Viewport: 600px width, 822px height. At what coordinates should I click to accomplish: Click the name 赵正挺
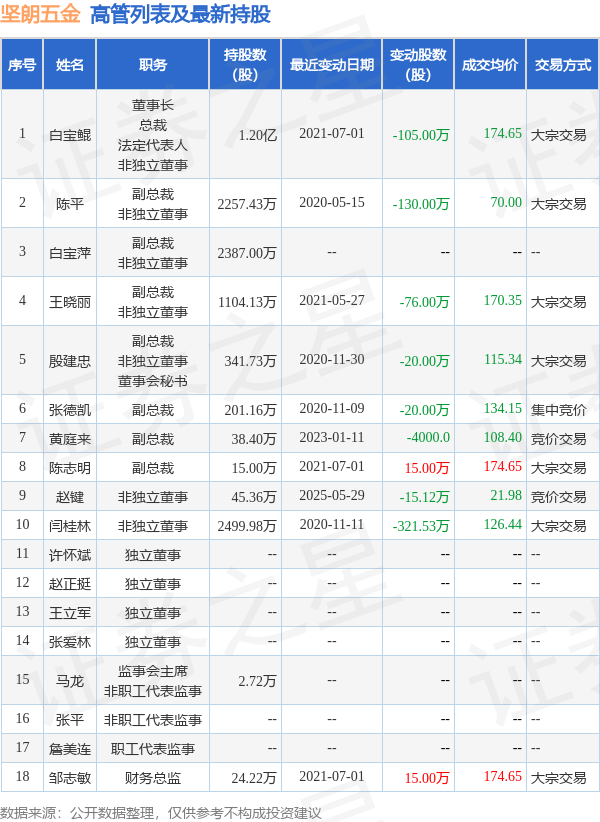tap(70, 584)
